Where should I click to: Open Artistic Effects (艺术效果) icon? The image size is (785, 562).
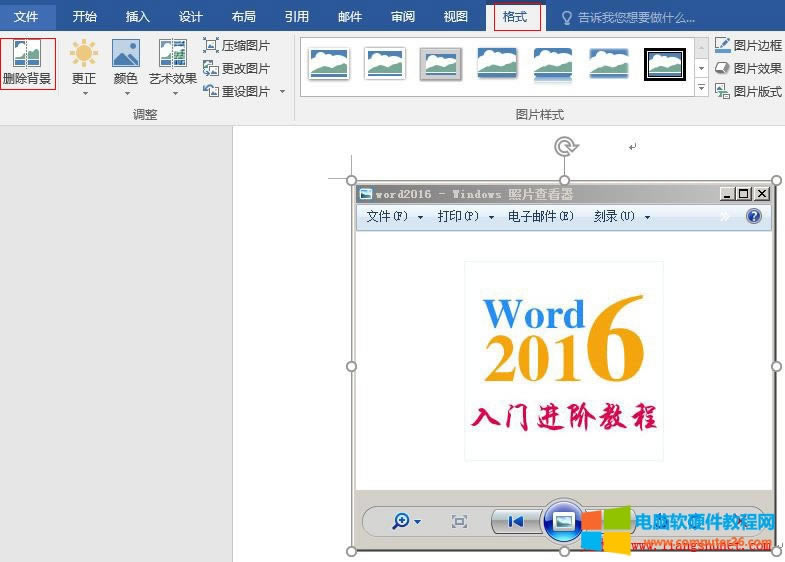pyautogui.click(x=173, y=55)
